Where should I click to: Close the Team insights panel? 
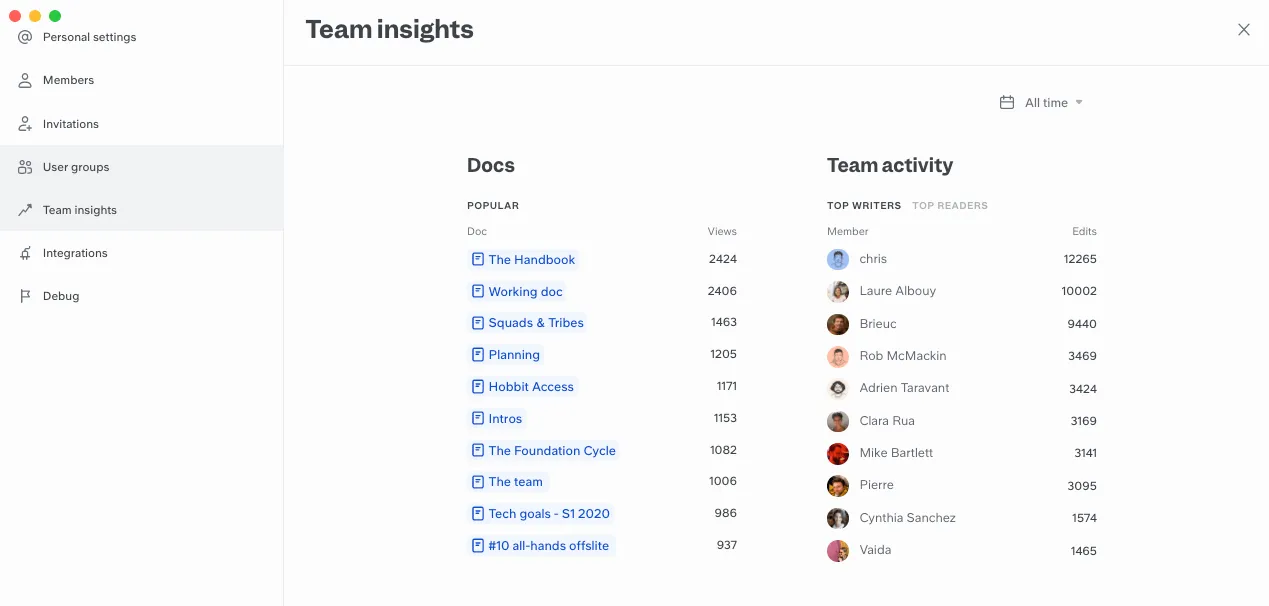tap(1243, 30)
